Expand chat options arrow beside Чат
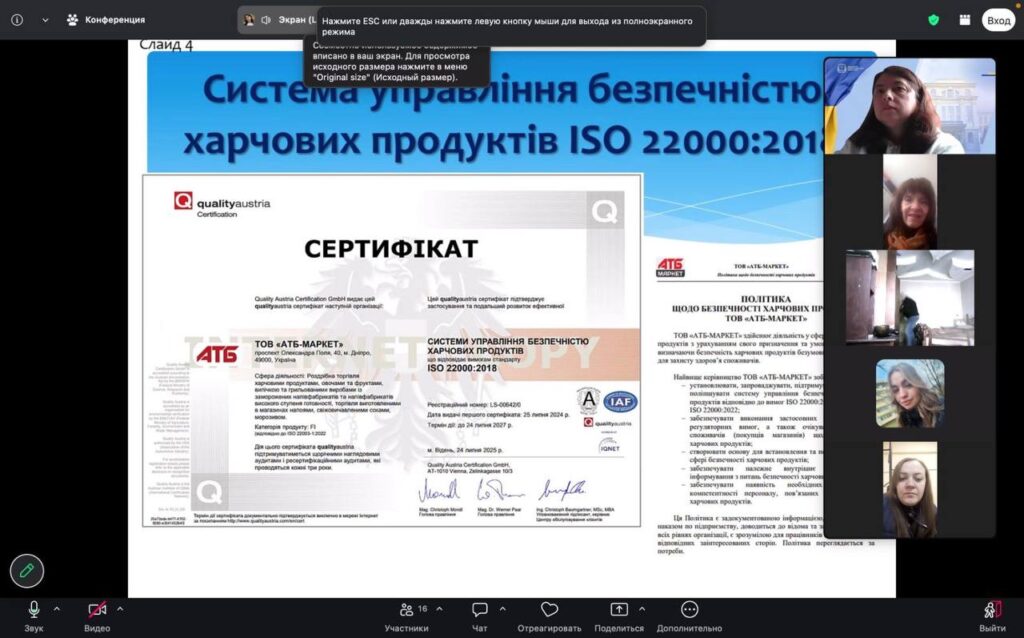The height and width of the screenshot is (638, 1024). [505, 608]
